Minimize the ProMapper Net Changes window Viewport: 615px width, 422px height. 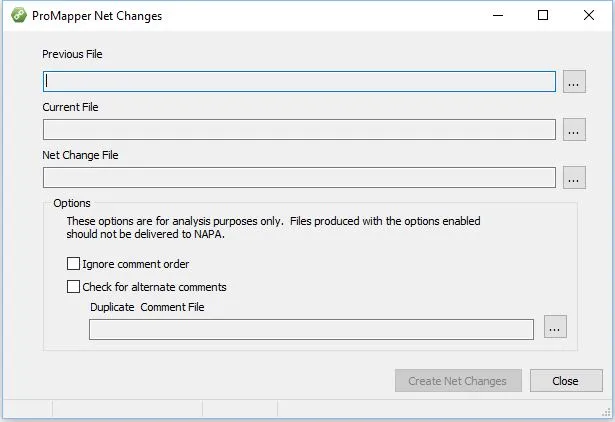[x=497, y=16]
